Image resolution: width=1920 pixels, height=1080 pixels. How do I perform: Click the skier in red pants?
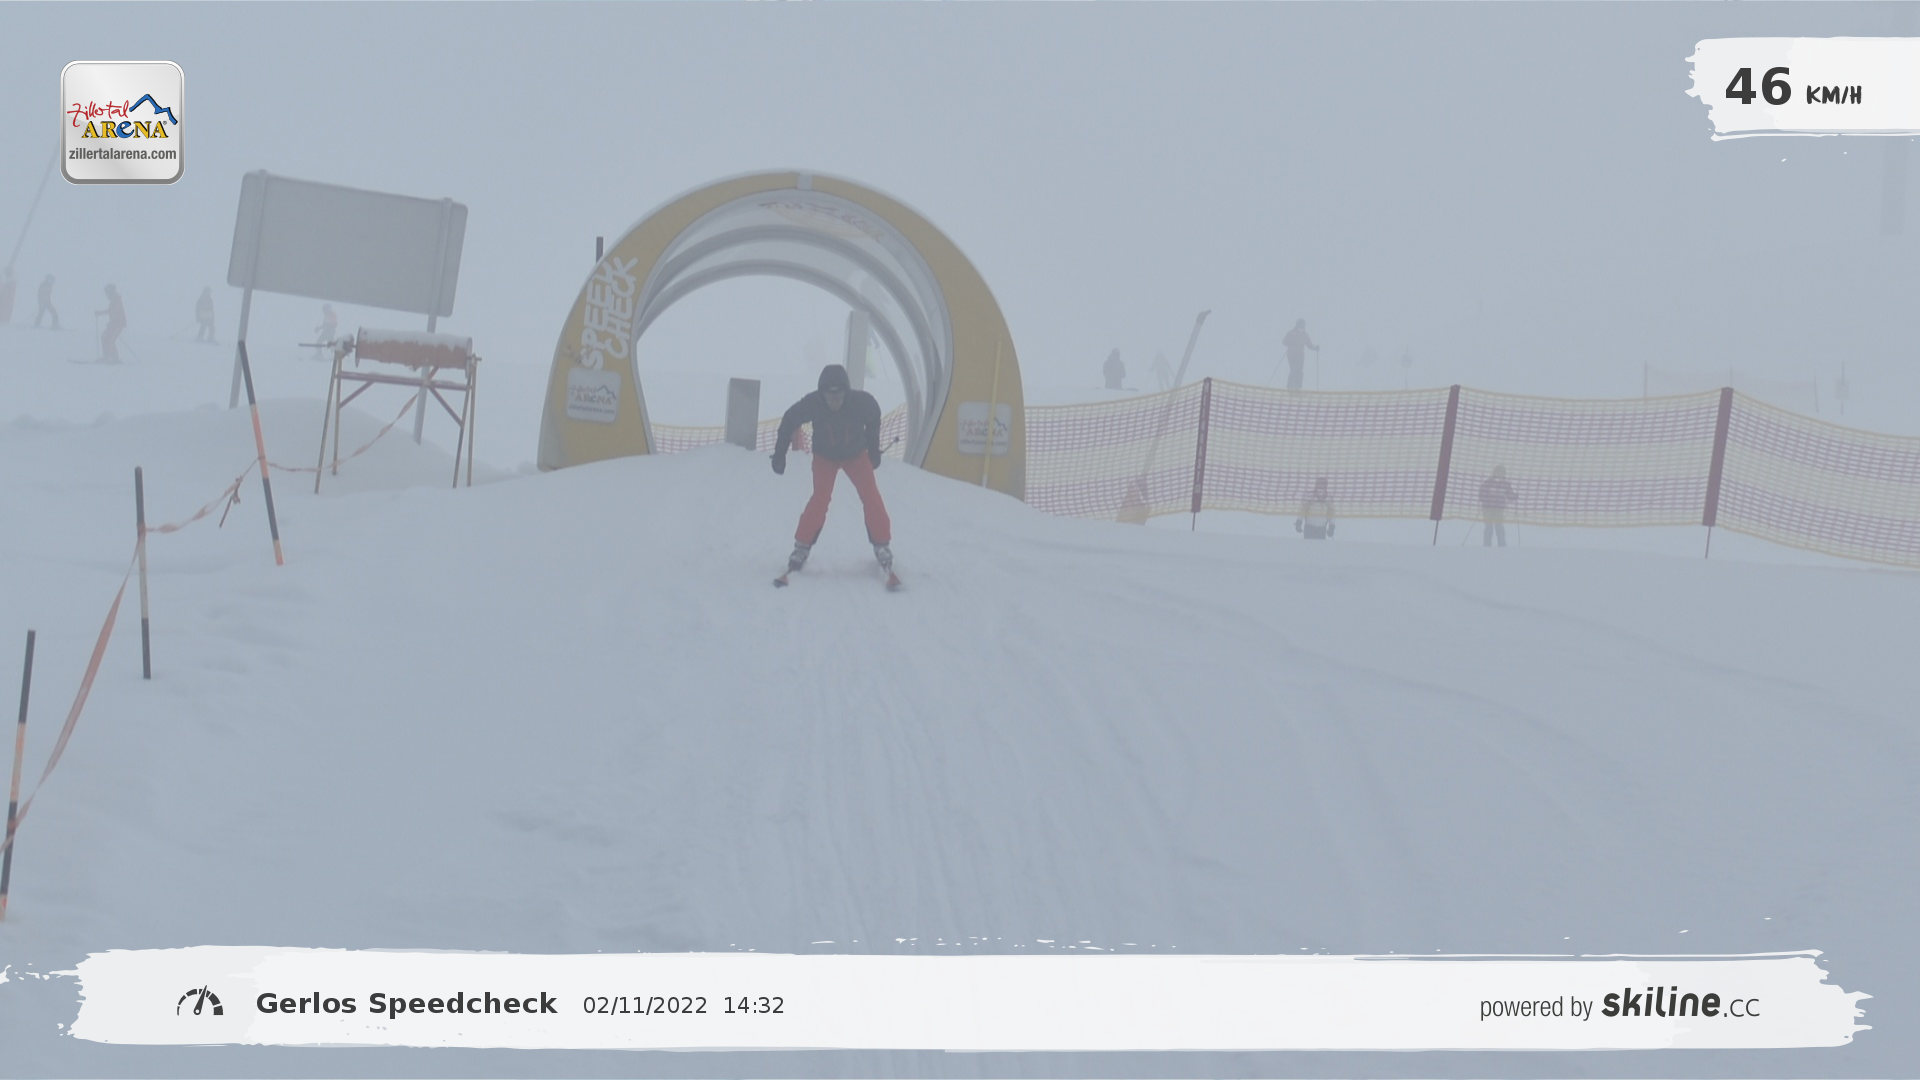click(838, 470)
